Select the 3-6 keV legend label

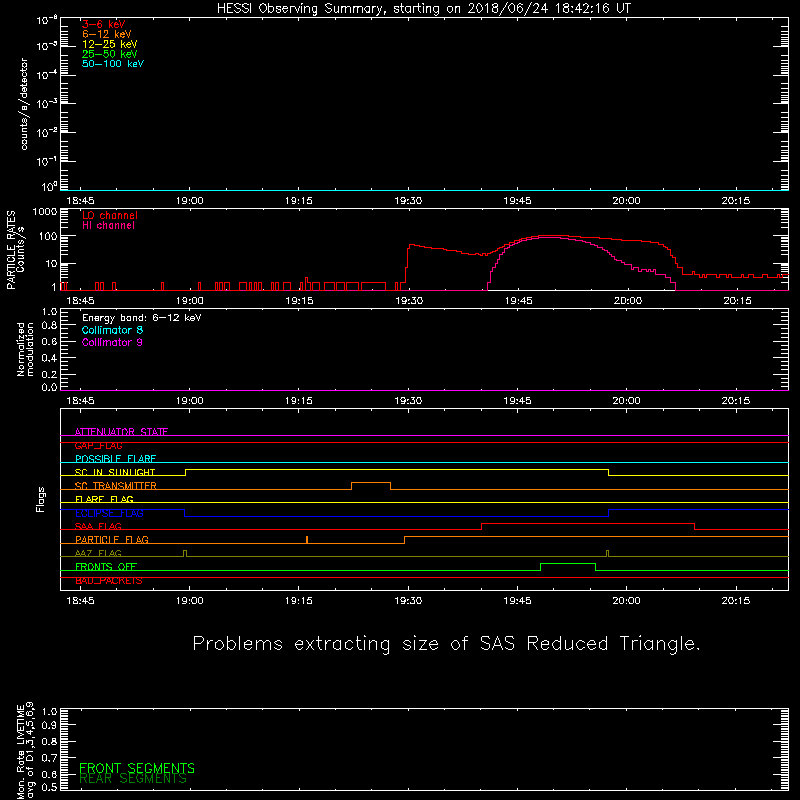(x=103, y=24)
